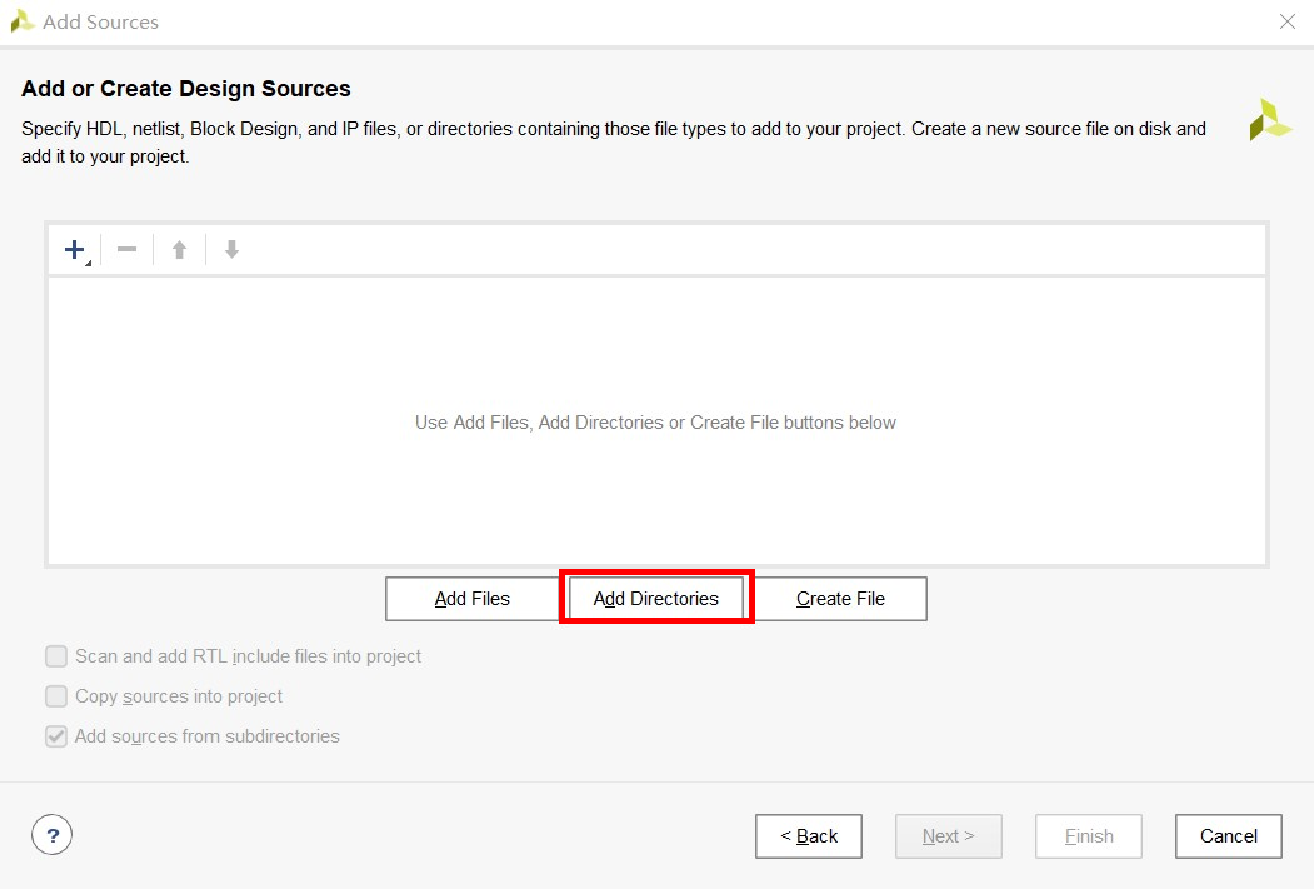Image resolution: width=1314 pixels, height=889 pixels.
Task: Toggle Add sources from subdirectories checkbox
Action: tap(57, 737)
